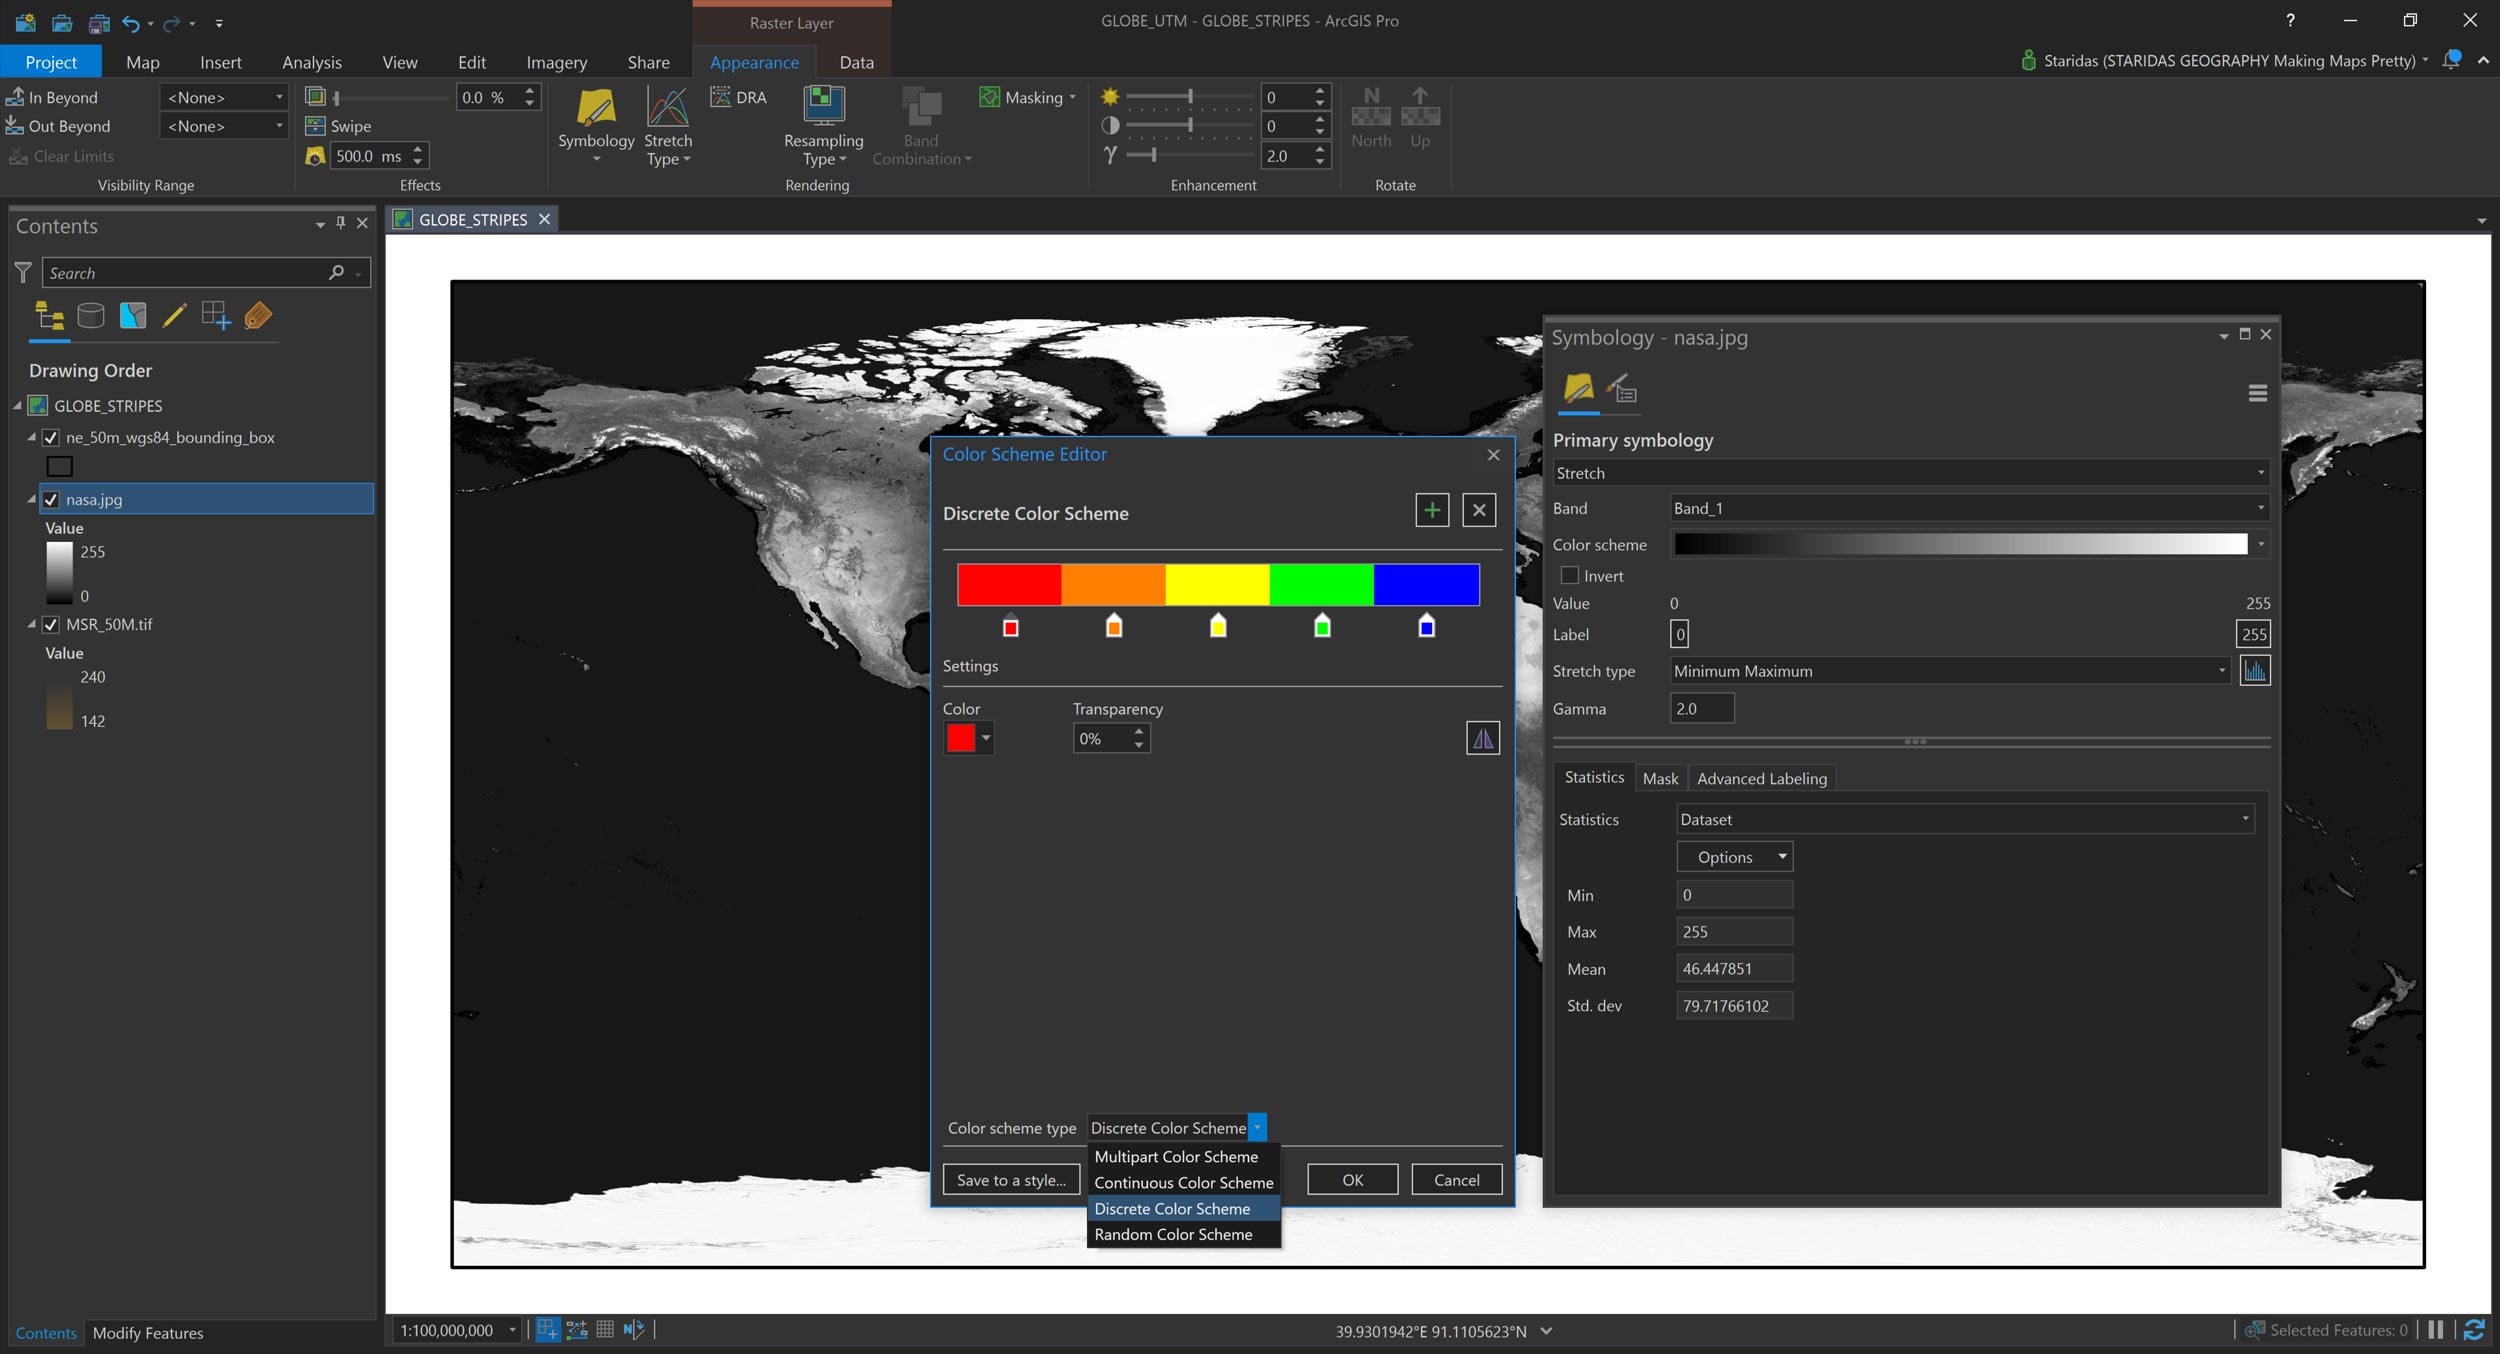Open the Masking dropdown arrow

(1072, 97)
